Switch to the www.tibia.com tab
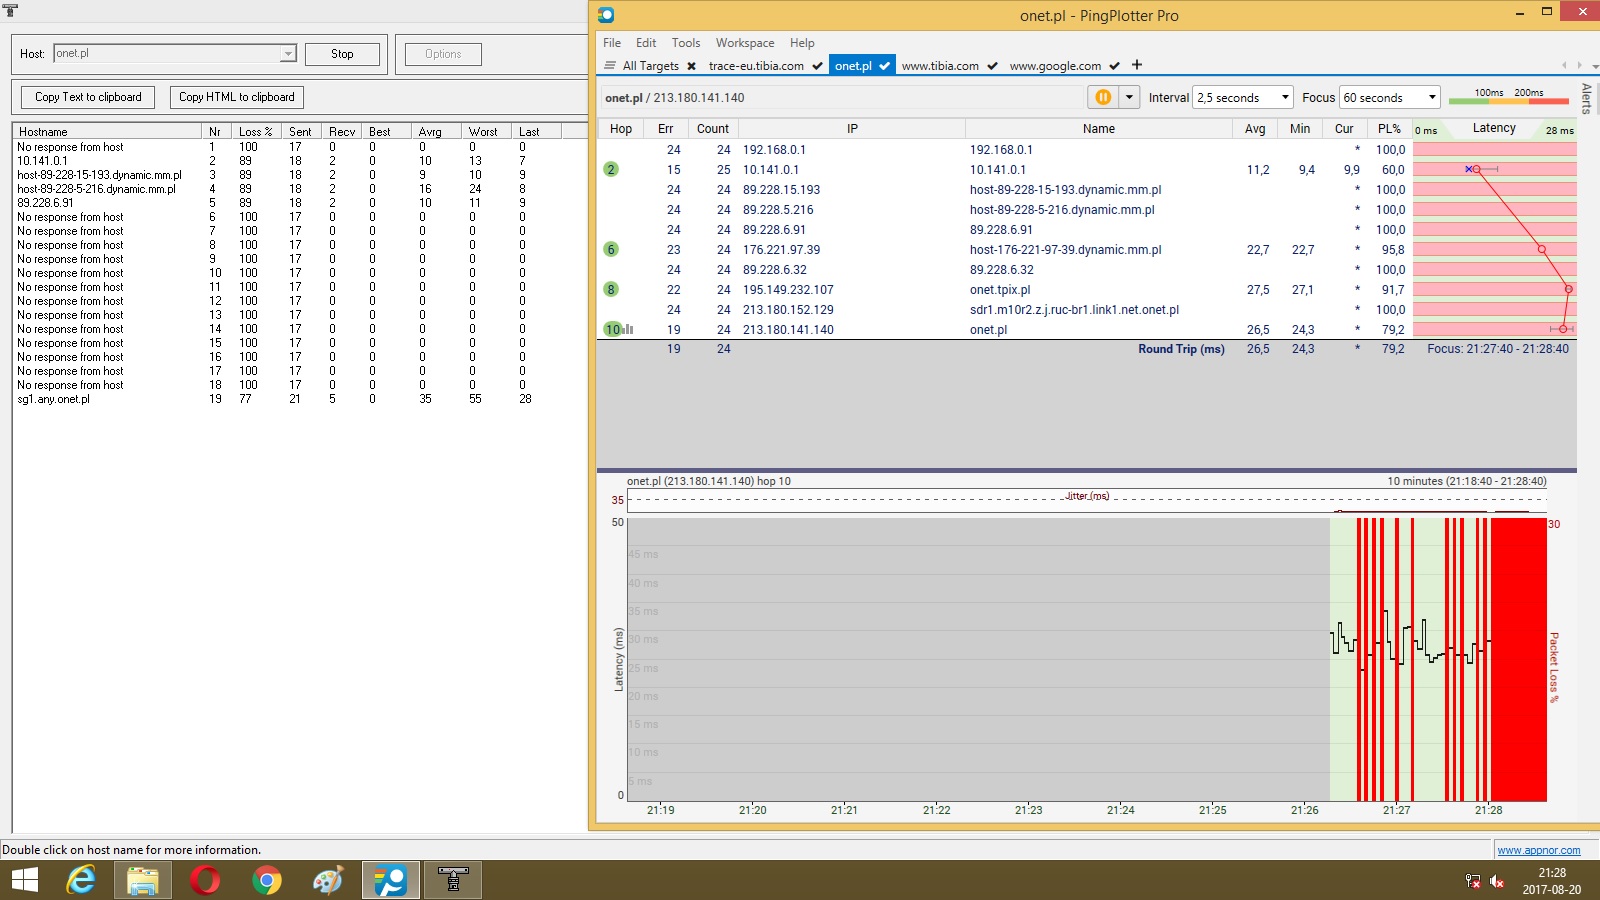Image resolution: width=1600 pixels, height=900 pixels. (x=940, y=66)
